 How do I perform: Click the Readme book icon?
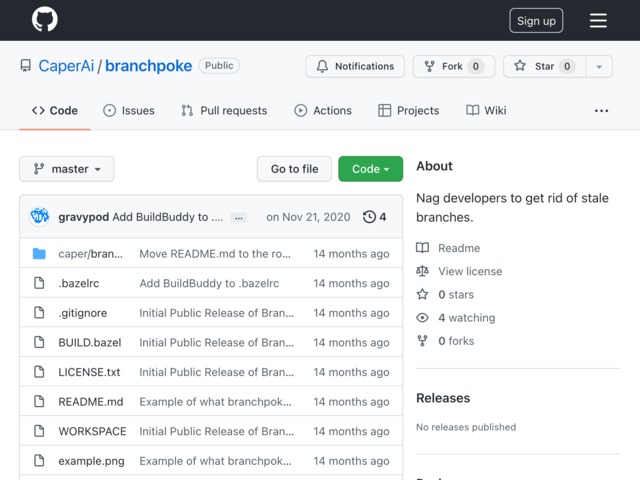point(422,248)
